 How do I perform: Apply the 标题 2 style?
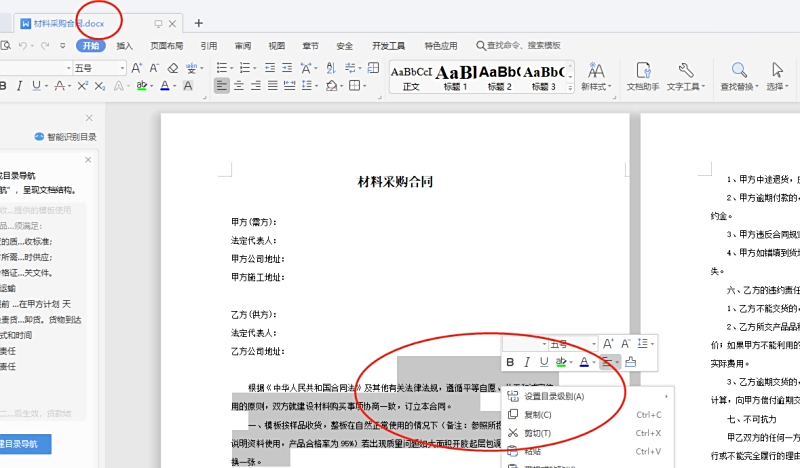tap(499, 78)
